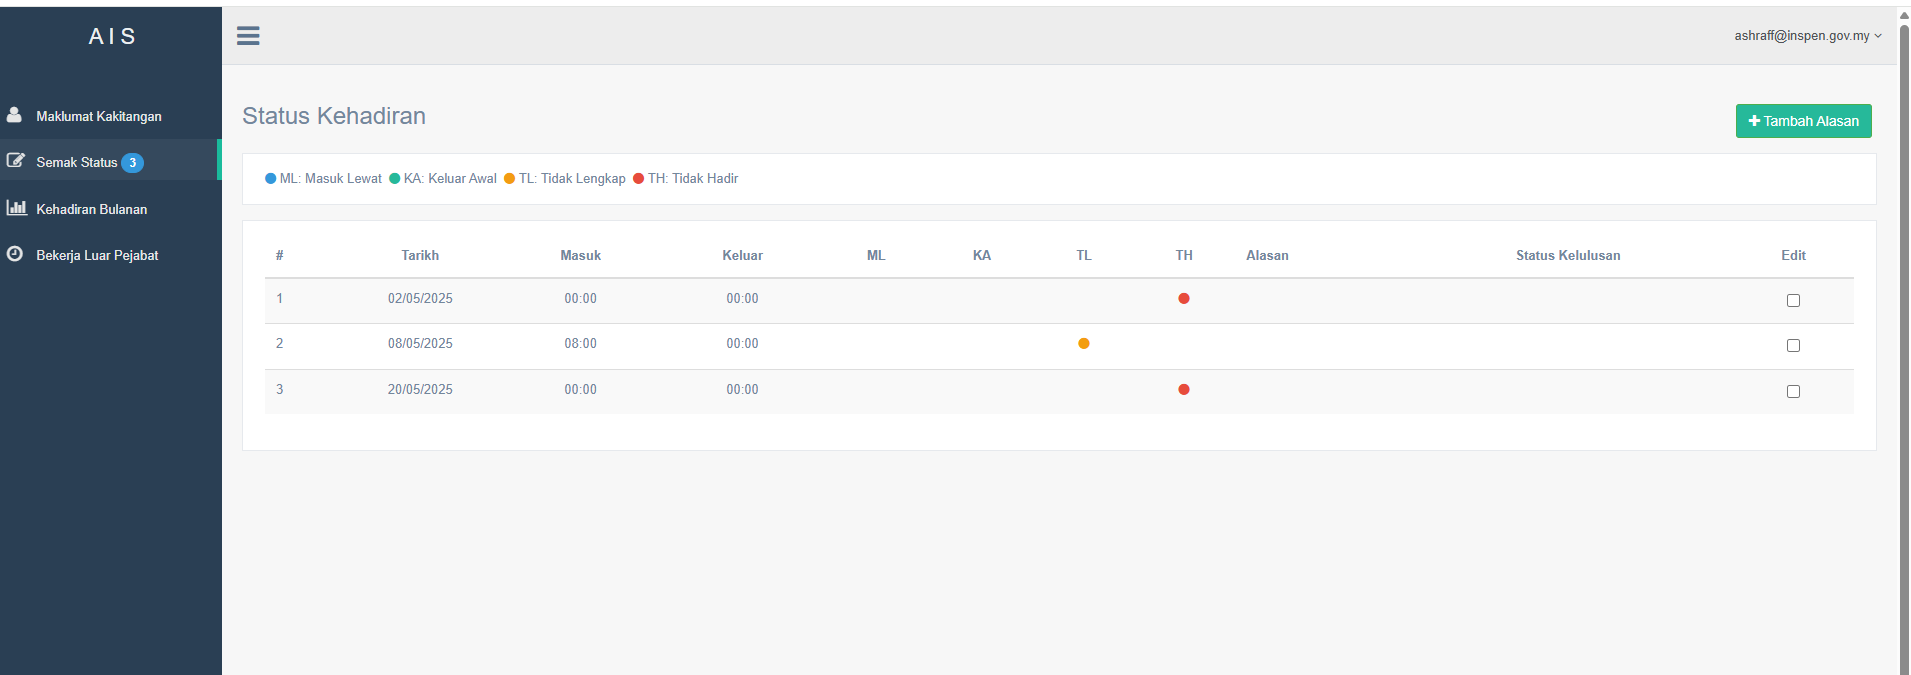Image resolution: width=1911 pixels, height=675 pixels.
Task: Click the Maklumat Kakitangan user icon
Action: tap(14, 115)
